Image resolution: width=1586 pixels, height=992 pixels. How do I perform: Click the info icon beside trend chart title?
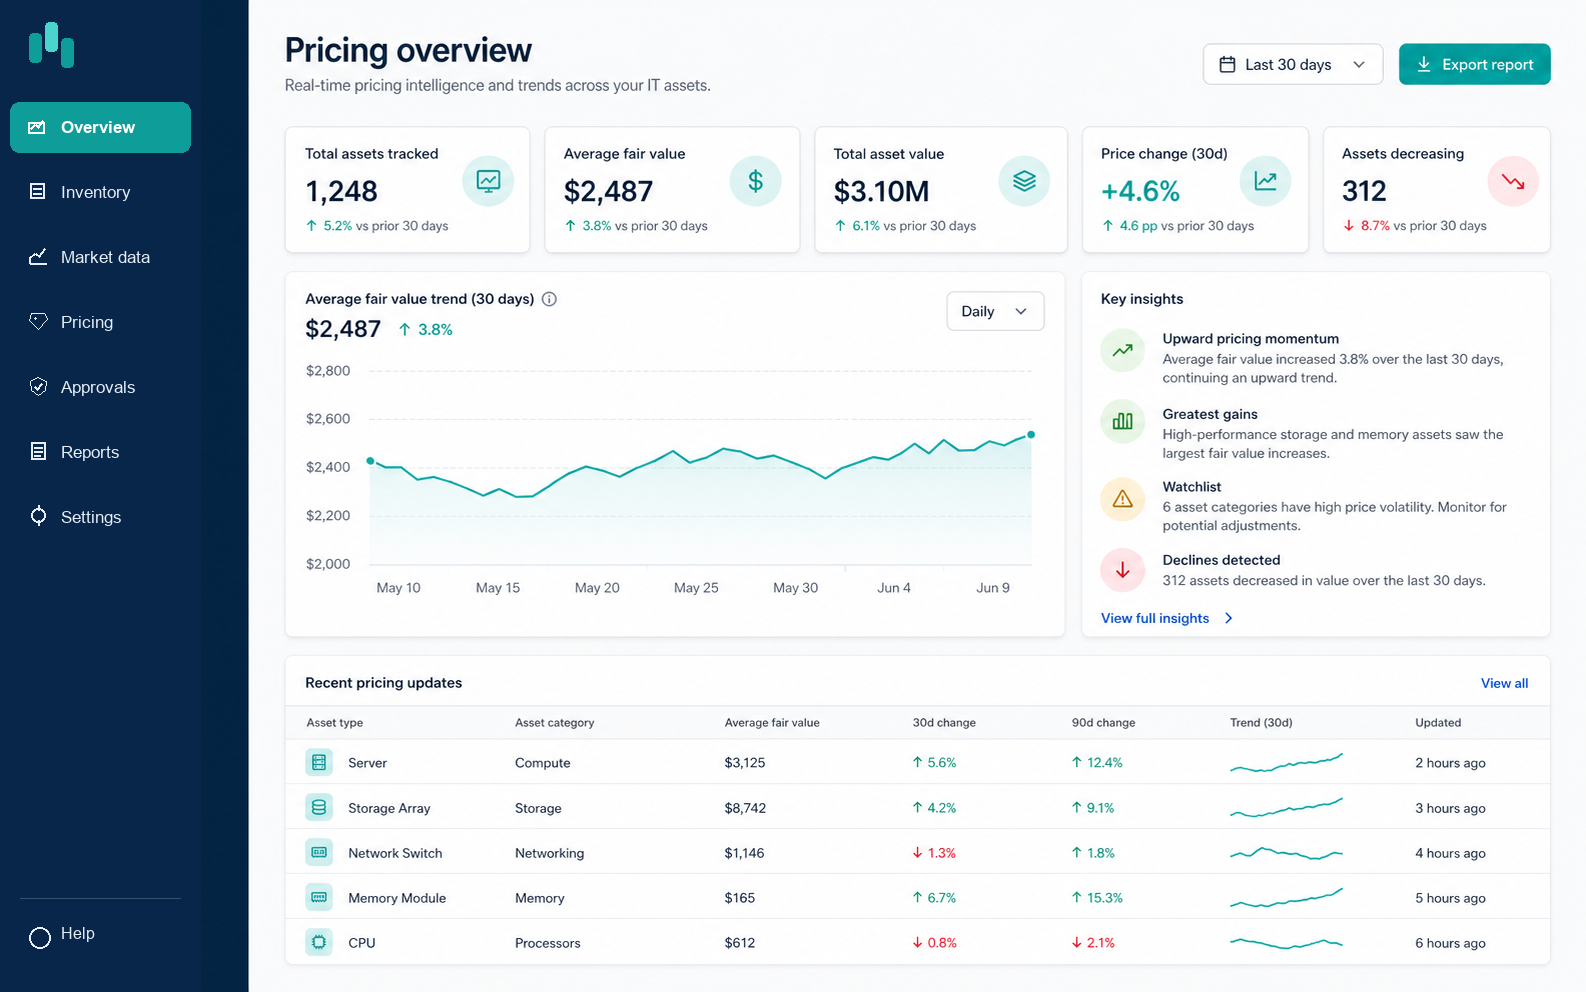point(549,299)
